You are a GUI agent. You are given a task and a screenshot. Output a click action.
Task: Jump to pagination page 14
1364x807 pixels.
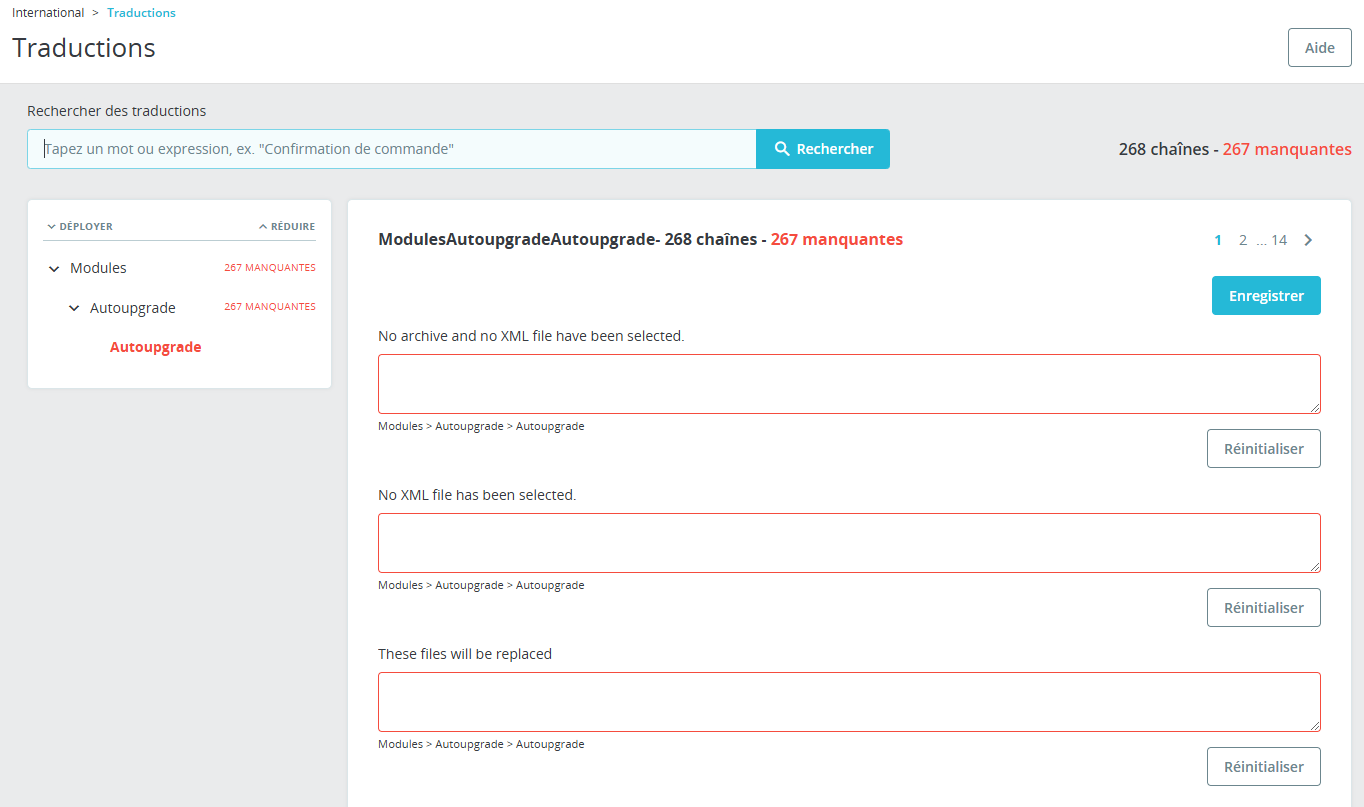1279,240
